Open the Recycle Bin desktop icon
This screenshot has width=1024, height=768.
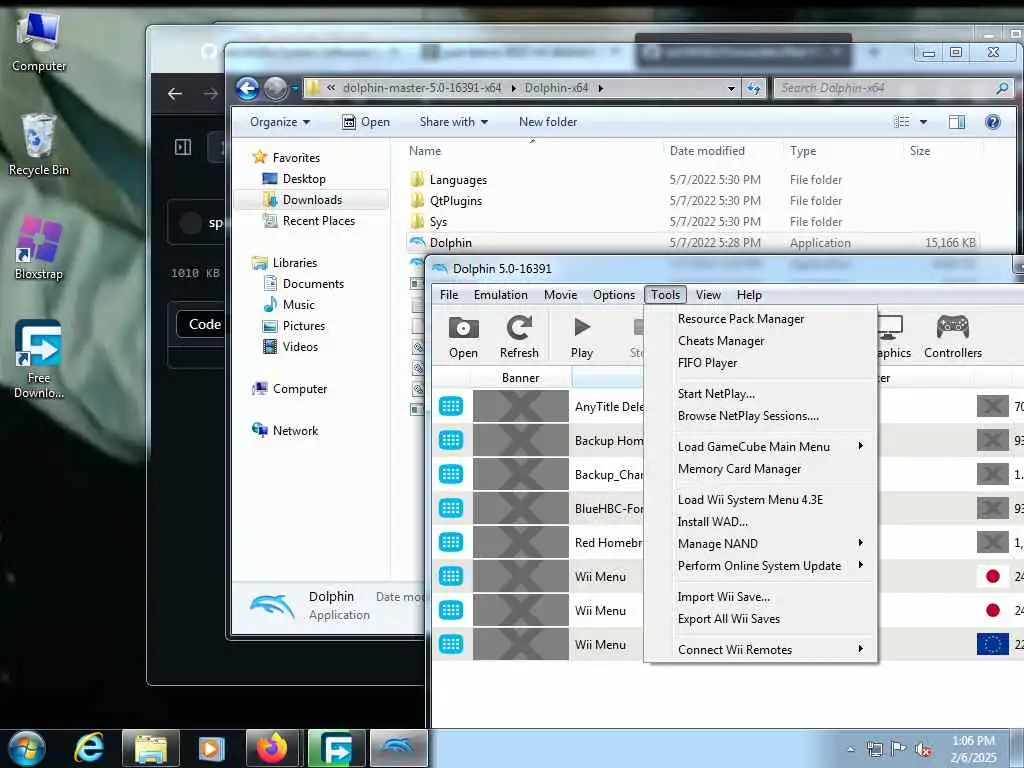pyautogui.click(x=39, y=145)
